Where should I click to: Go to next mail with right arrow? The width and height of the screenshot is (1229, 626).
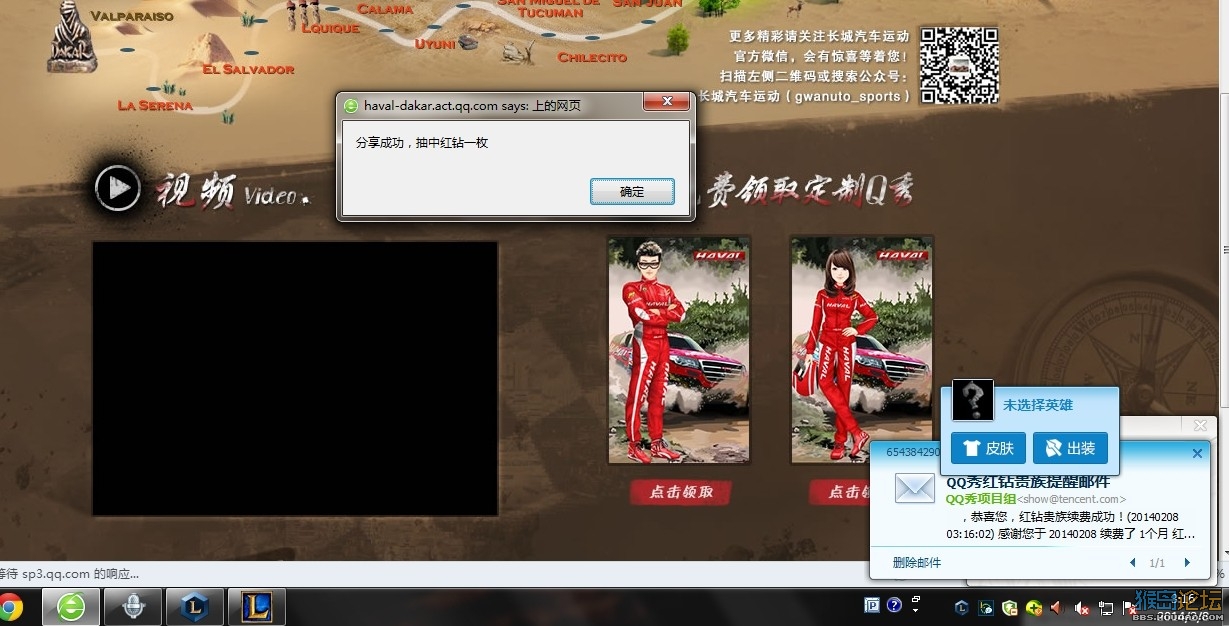pyautogui.click(x=1187, y=563)
